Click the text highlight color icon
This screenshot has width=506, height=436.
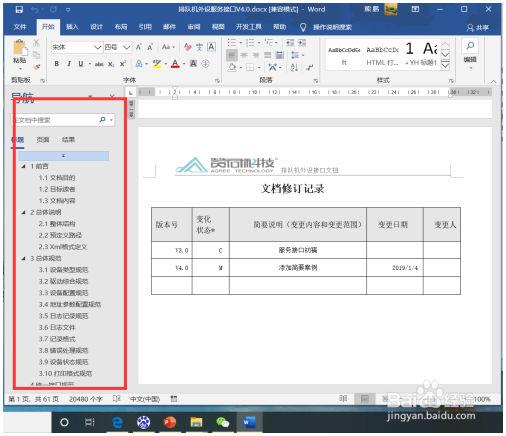(x=156, y=64)
